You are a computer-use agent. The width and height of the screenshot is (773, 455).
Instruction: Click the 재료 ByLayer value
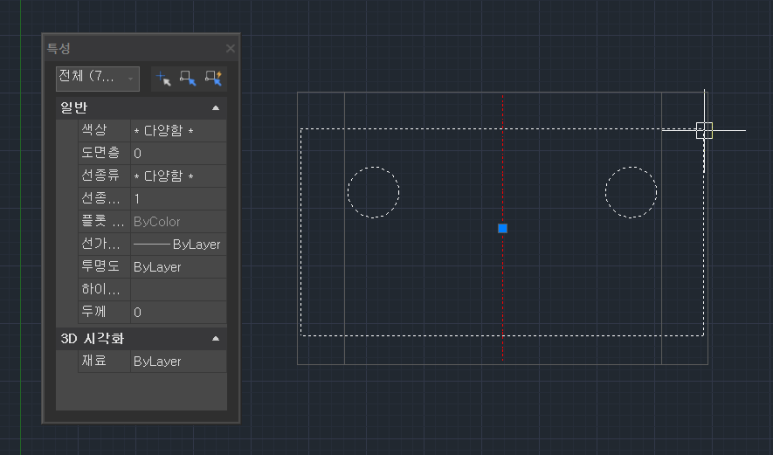(178, 361)
